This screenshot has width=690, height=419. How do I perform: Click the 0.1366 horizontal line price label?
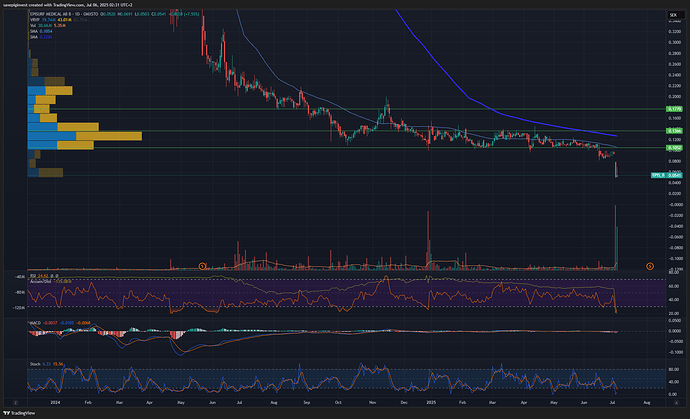tap(674, 131)
